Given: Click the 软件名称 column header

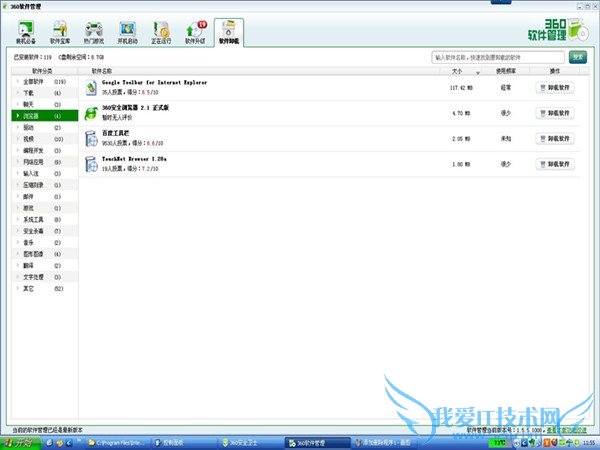Looking at the screenshot, I should tap(259, 71).
